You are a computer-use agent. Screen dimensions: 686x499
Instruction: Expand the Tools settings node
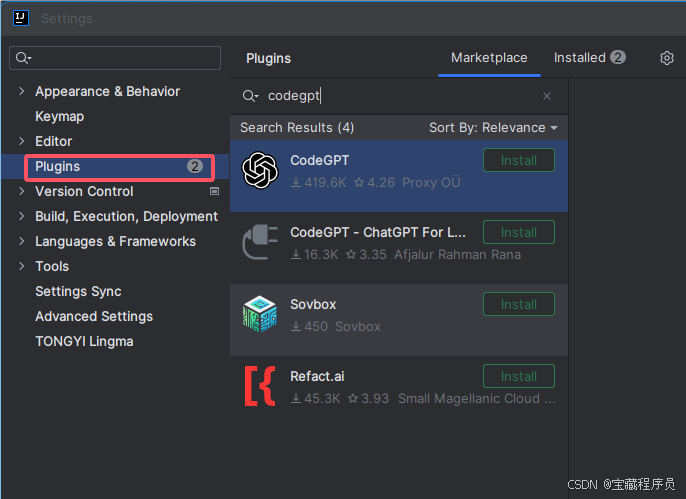(21, 265)
